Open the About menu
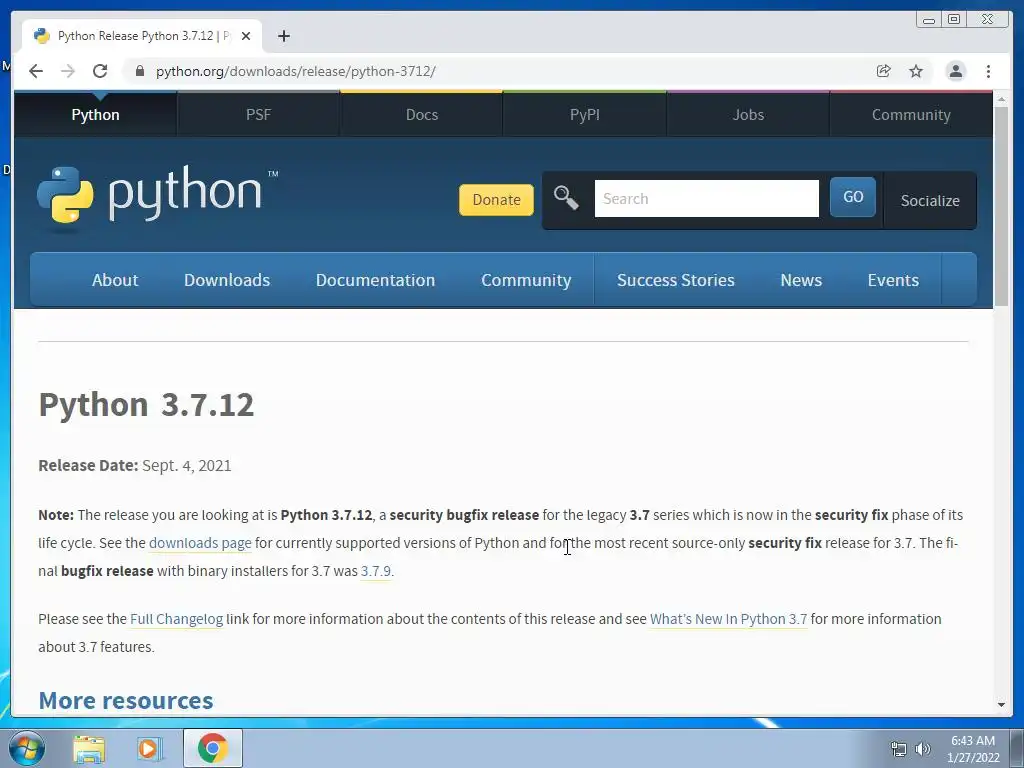1024x768 pixels. [x=115, y=280]
